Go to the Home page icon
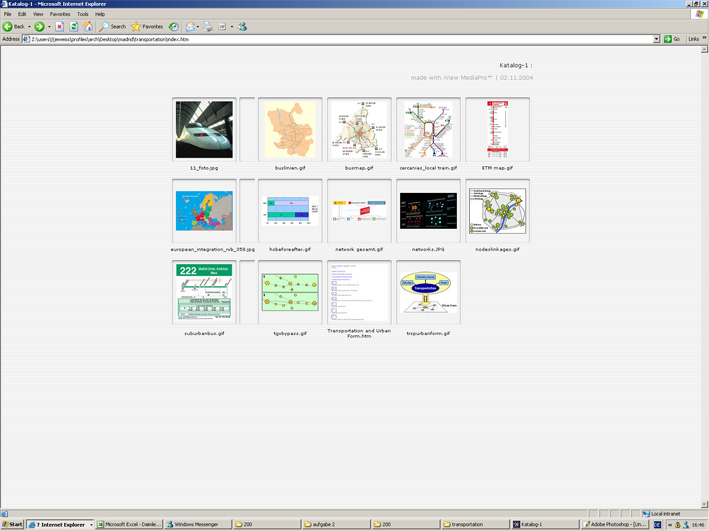709x531 pixels. click(x=88, y=27)
